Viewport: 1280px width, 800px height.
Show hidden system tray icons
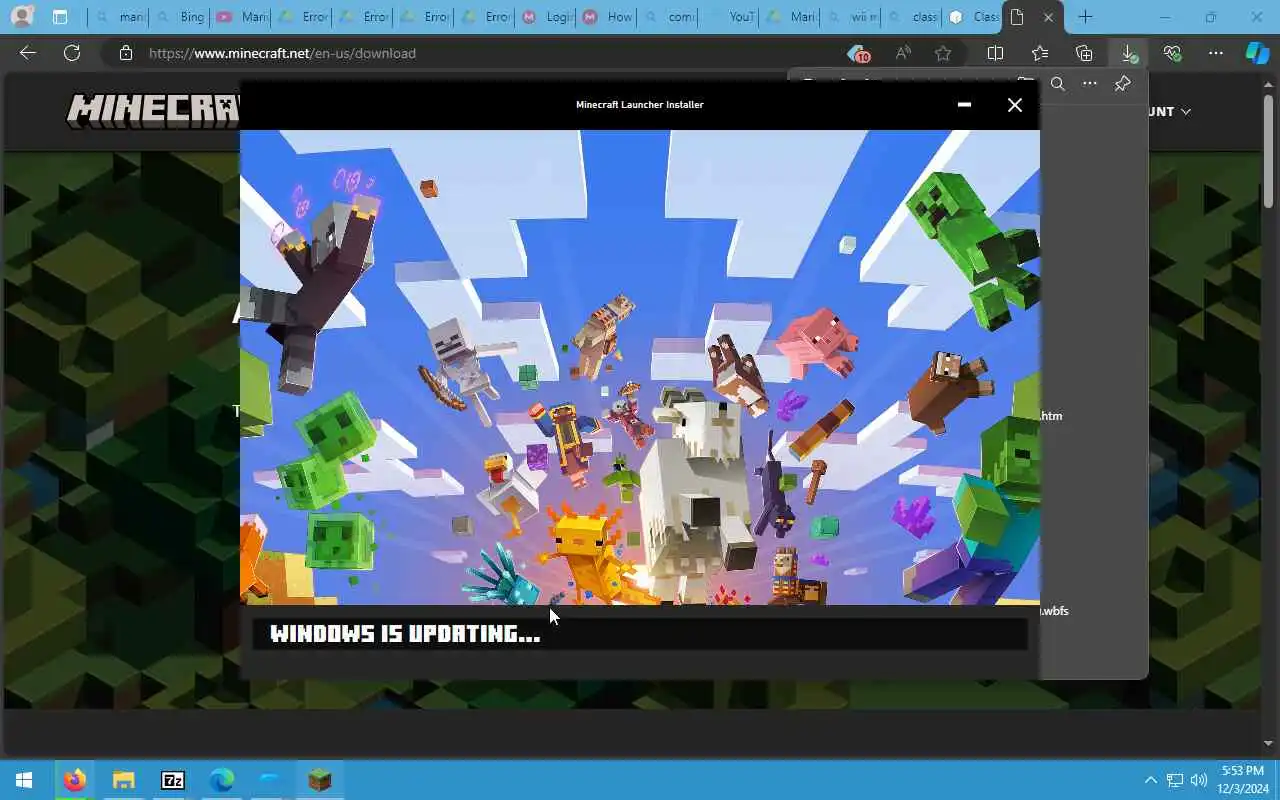click(1150, 780)
